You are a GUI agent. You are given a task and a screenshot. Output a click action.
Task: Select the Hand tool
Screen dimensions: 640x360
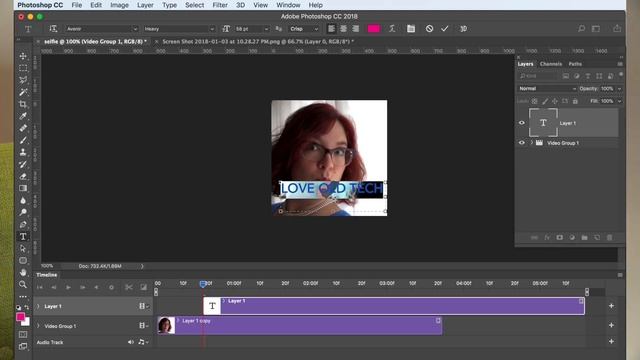tap(23, 272)
